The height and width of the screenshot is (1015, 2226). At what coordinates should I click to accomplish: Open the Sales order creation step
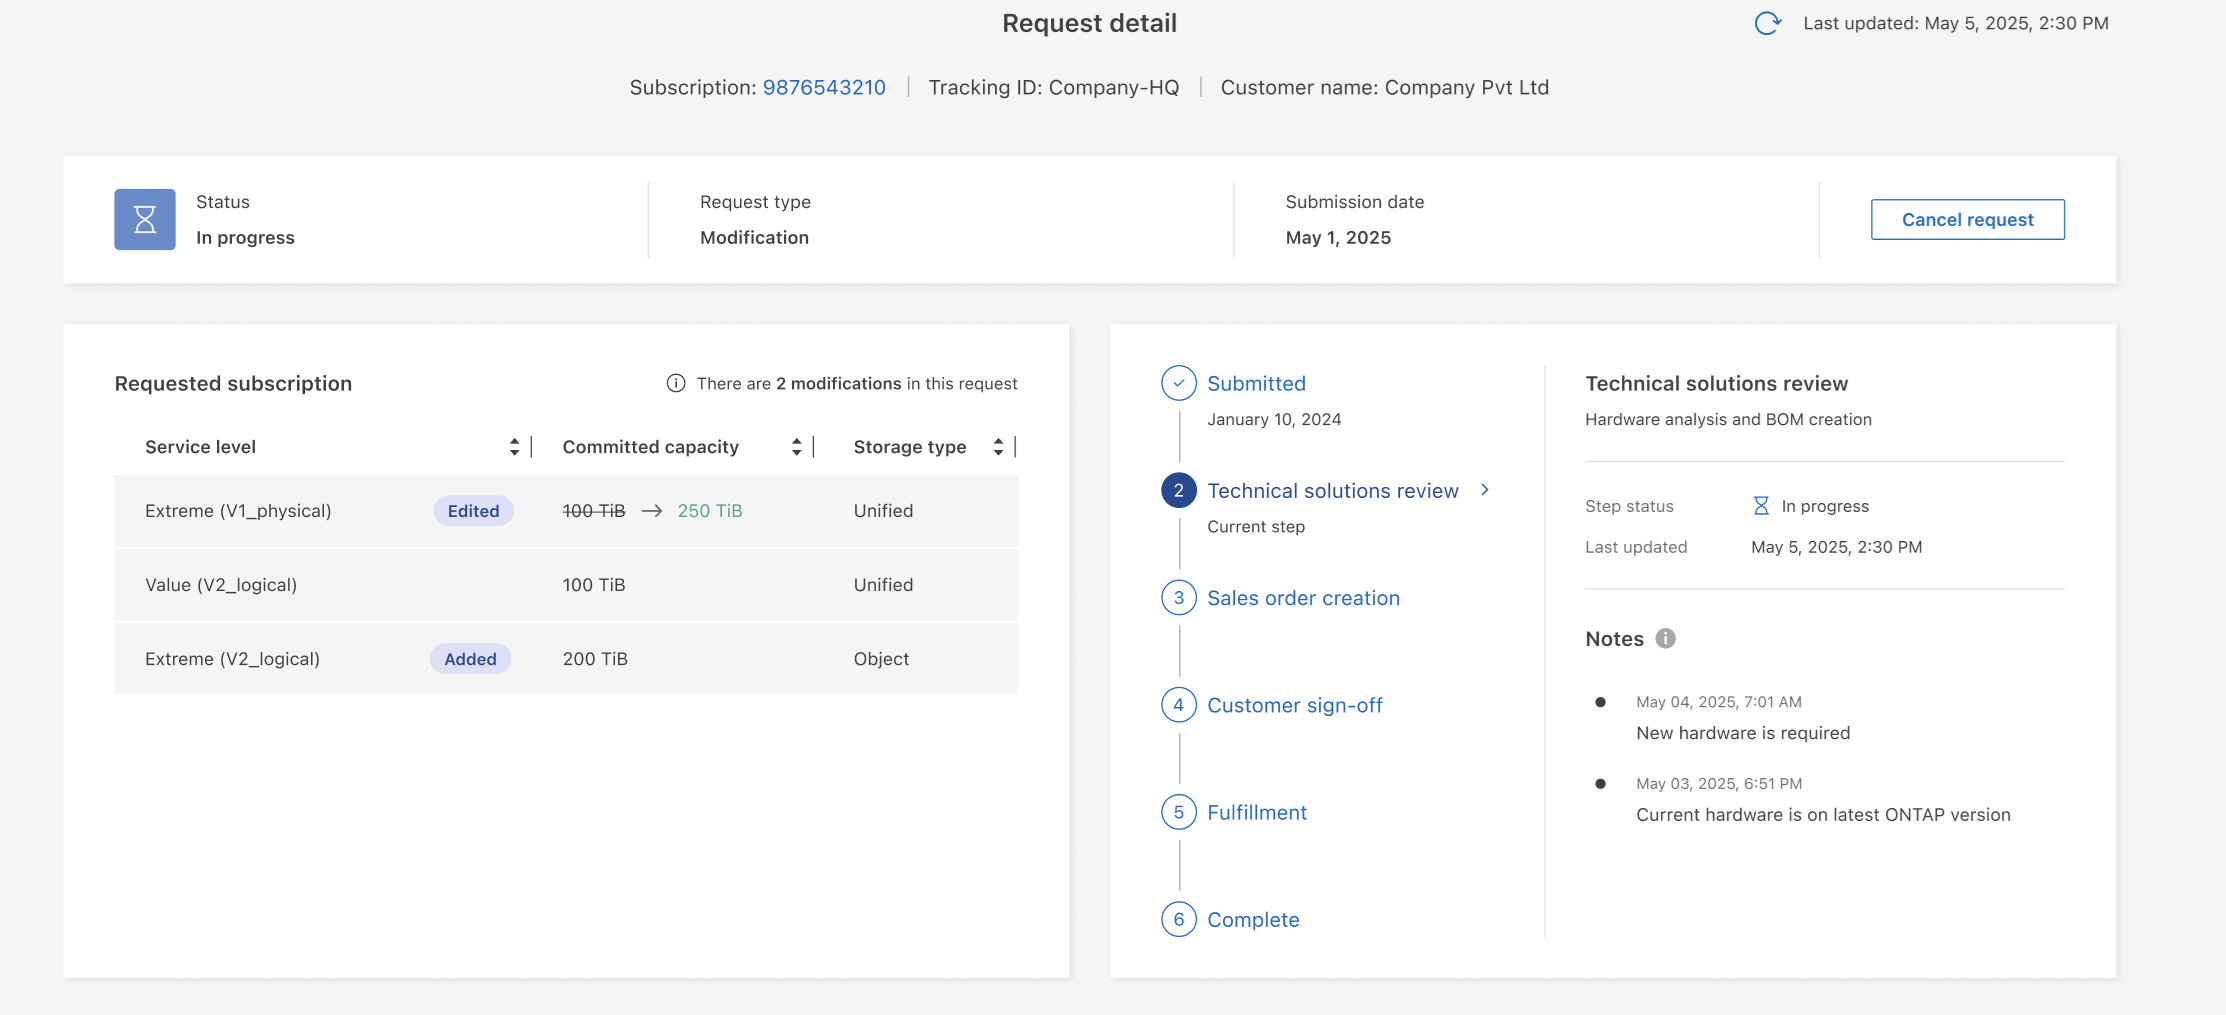(1303, 598)
